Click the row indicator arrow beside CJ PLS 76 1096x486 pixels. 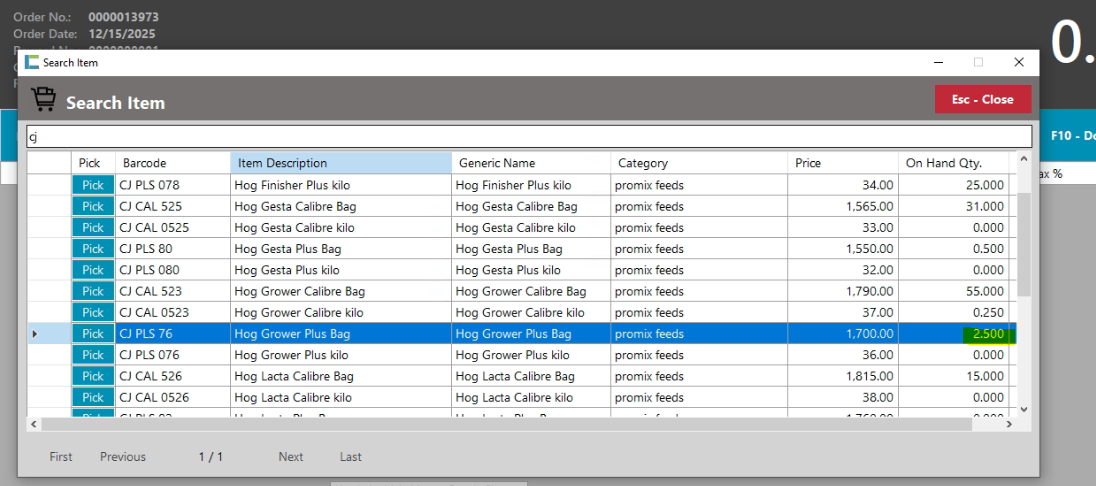pyautogui.click(x=35, y=334)
